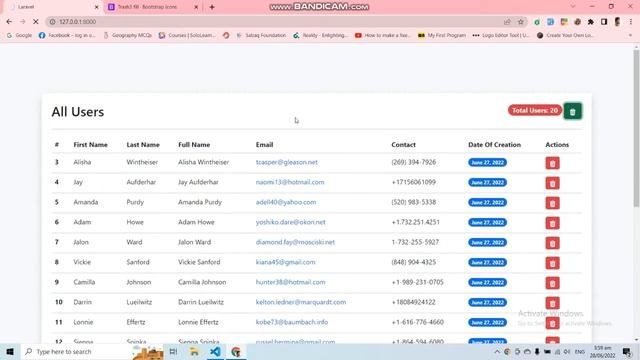The height and width of the screenshot is (360, 640).
Task: Delete user Amanda Purdy row
Action: click(x=552, y=203)
